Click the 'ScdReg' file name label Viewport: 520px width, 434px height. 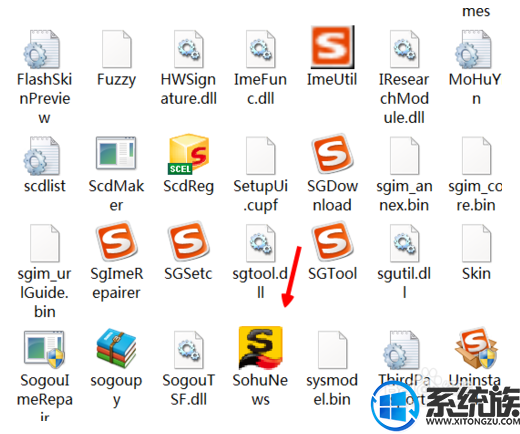coord(188,187)
